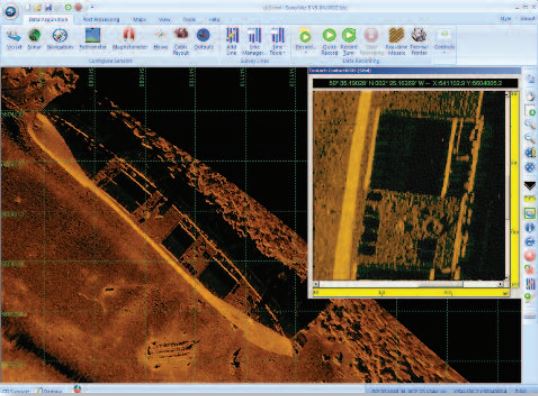The width and height of the screenshot is (538, 396).
Task: Switch to the Post Processing tab
Action: pyautogui.click(x=101, y=20)
